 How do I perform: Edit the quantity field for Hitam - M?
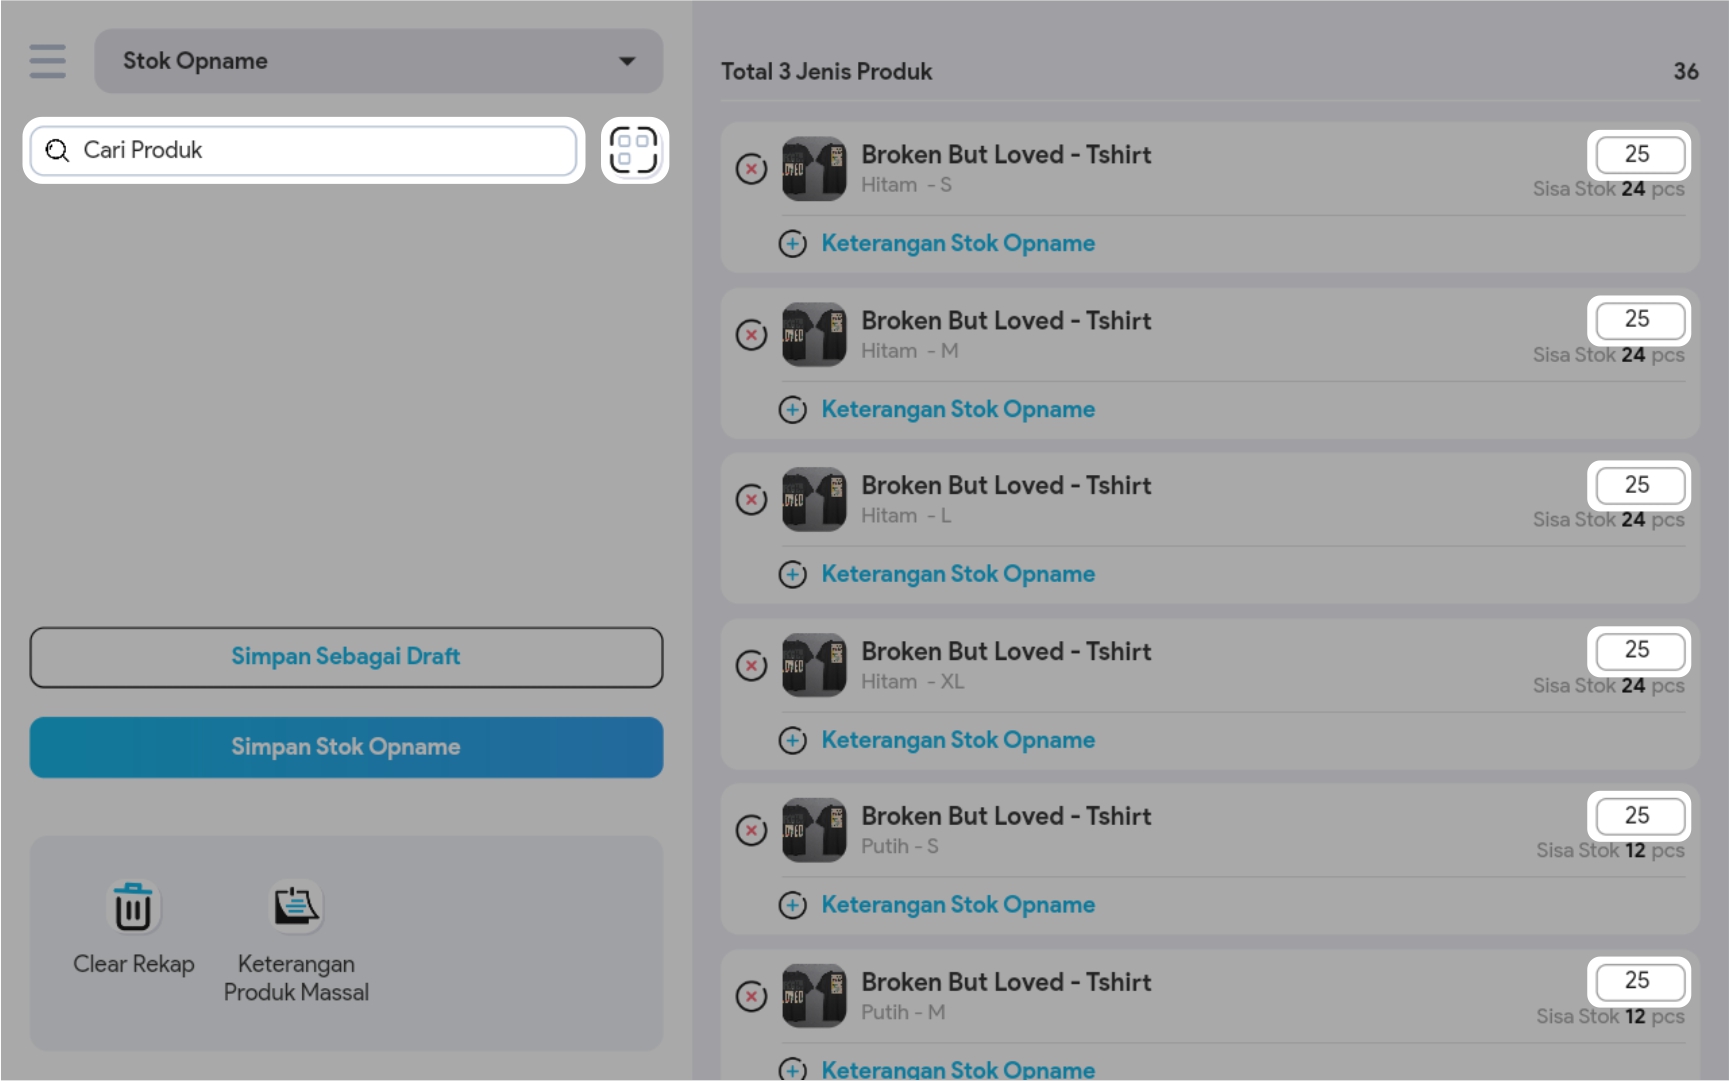(x=1638, y=320)
